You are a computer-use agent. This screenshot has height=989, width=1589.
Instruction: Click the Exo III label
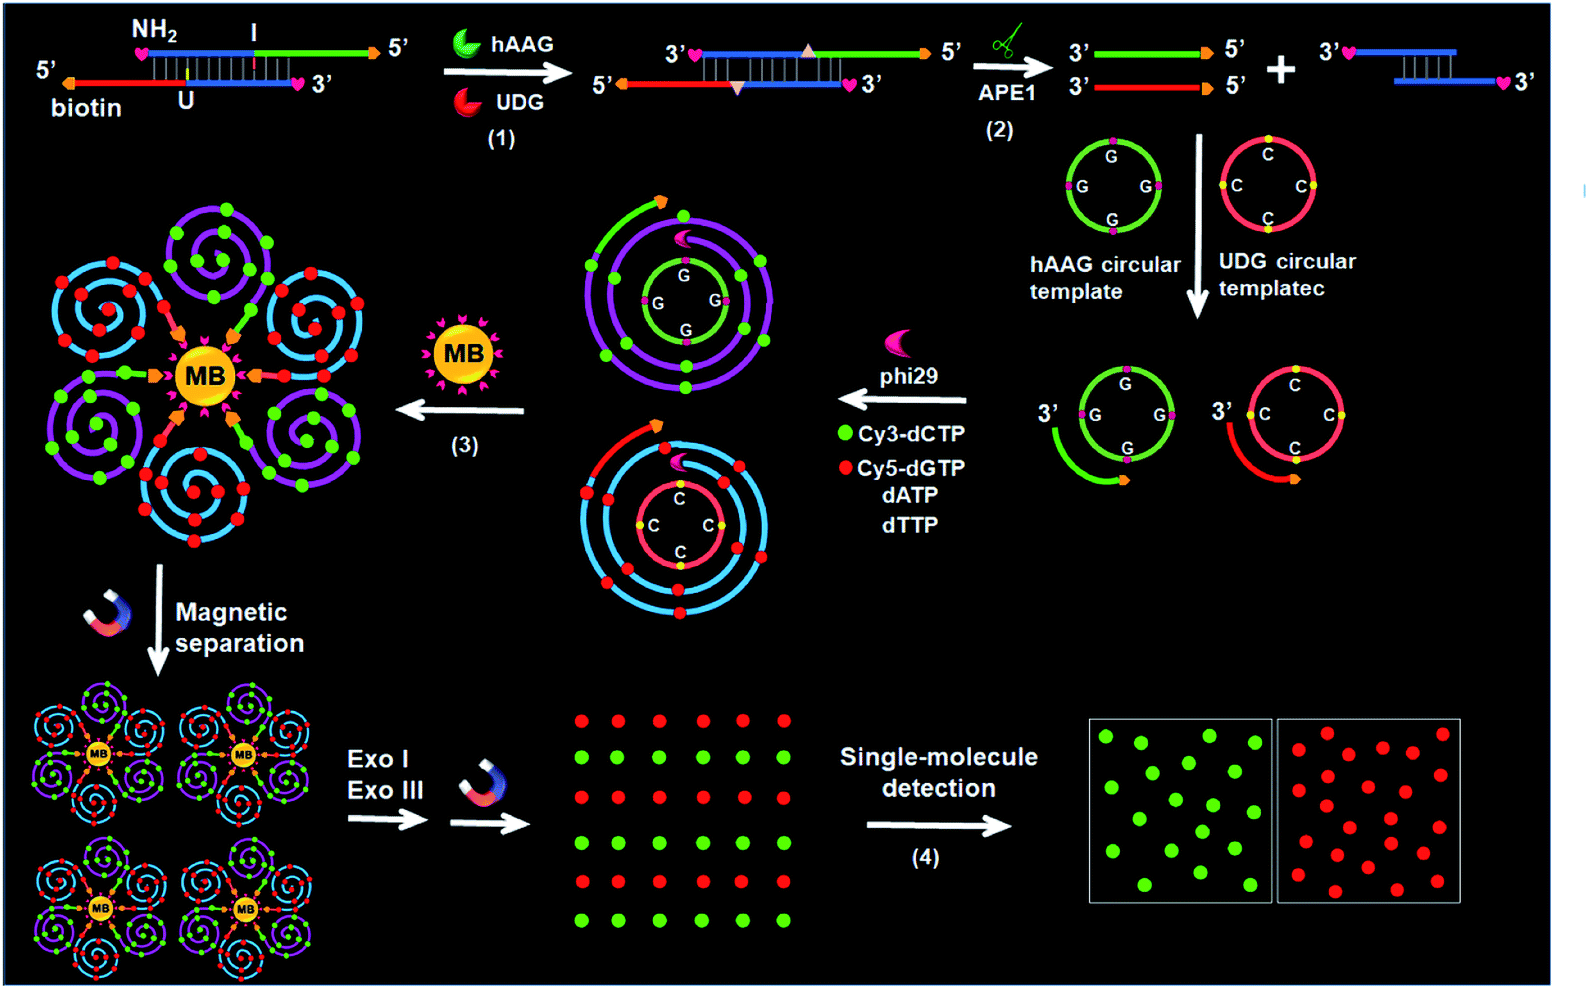tap(385, 790)
